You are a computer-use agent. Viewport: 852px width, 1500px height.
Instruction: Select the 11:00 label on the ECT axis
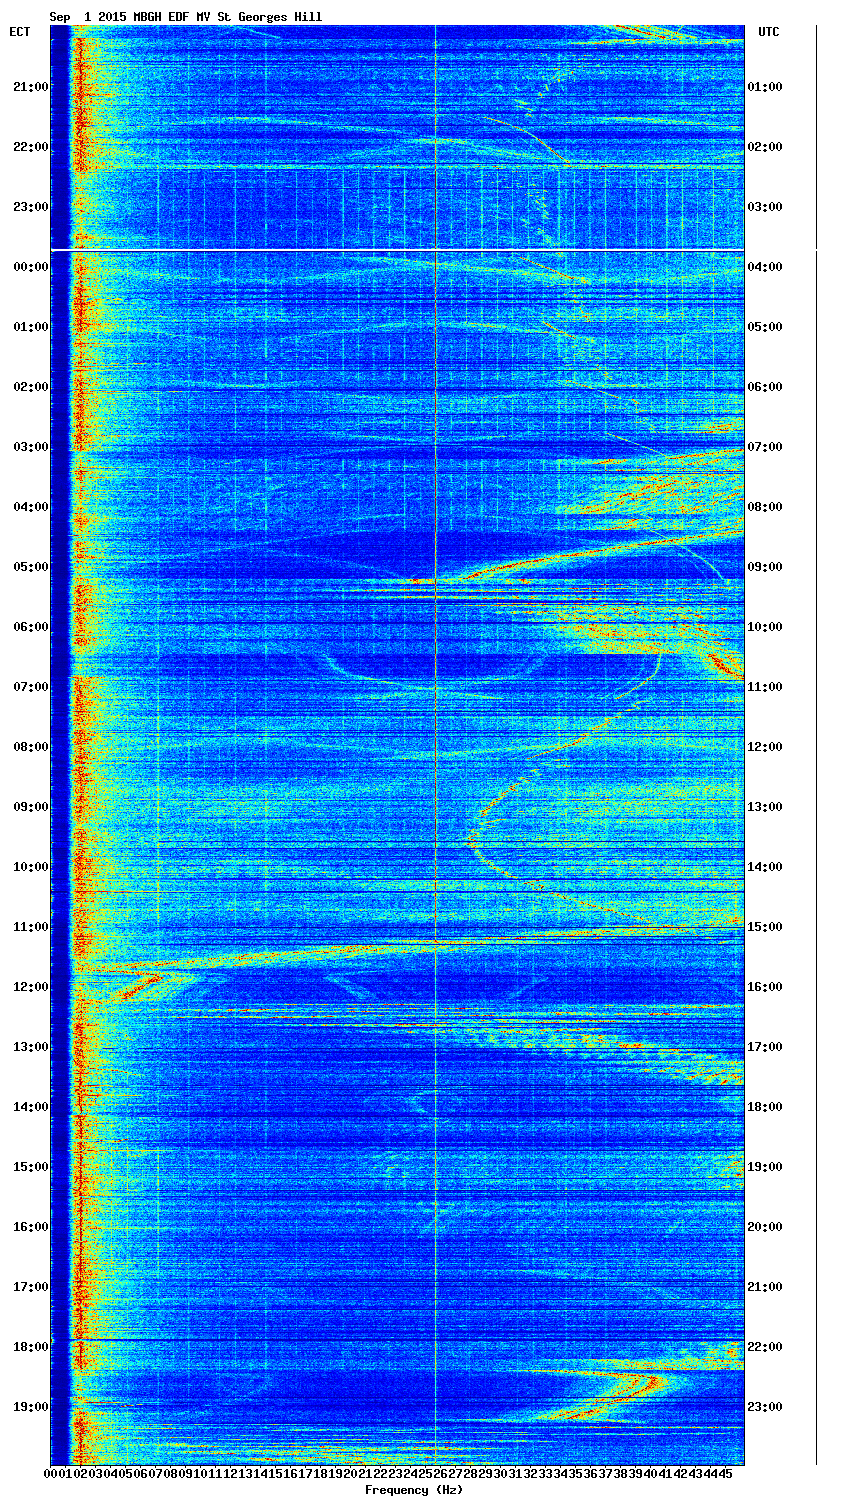point(29,927)
